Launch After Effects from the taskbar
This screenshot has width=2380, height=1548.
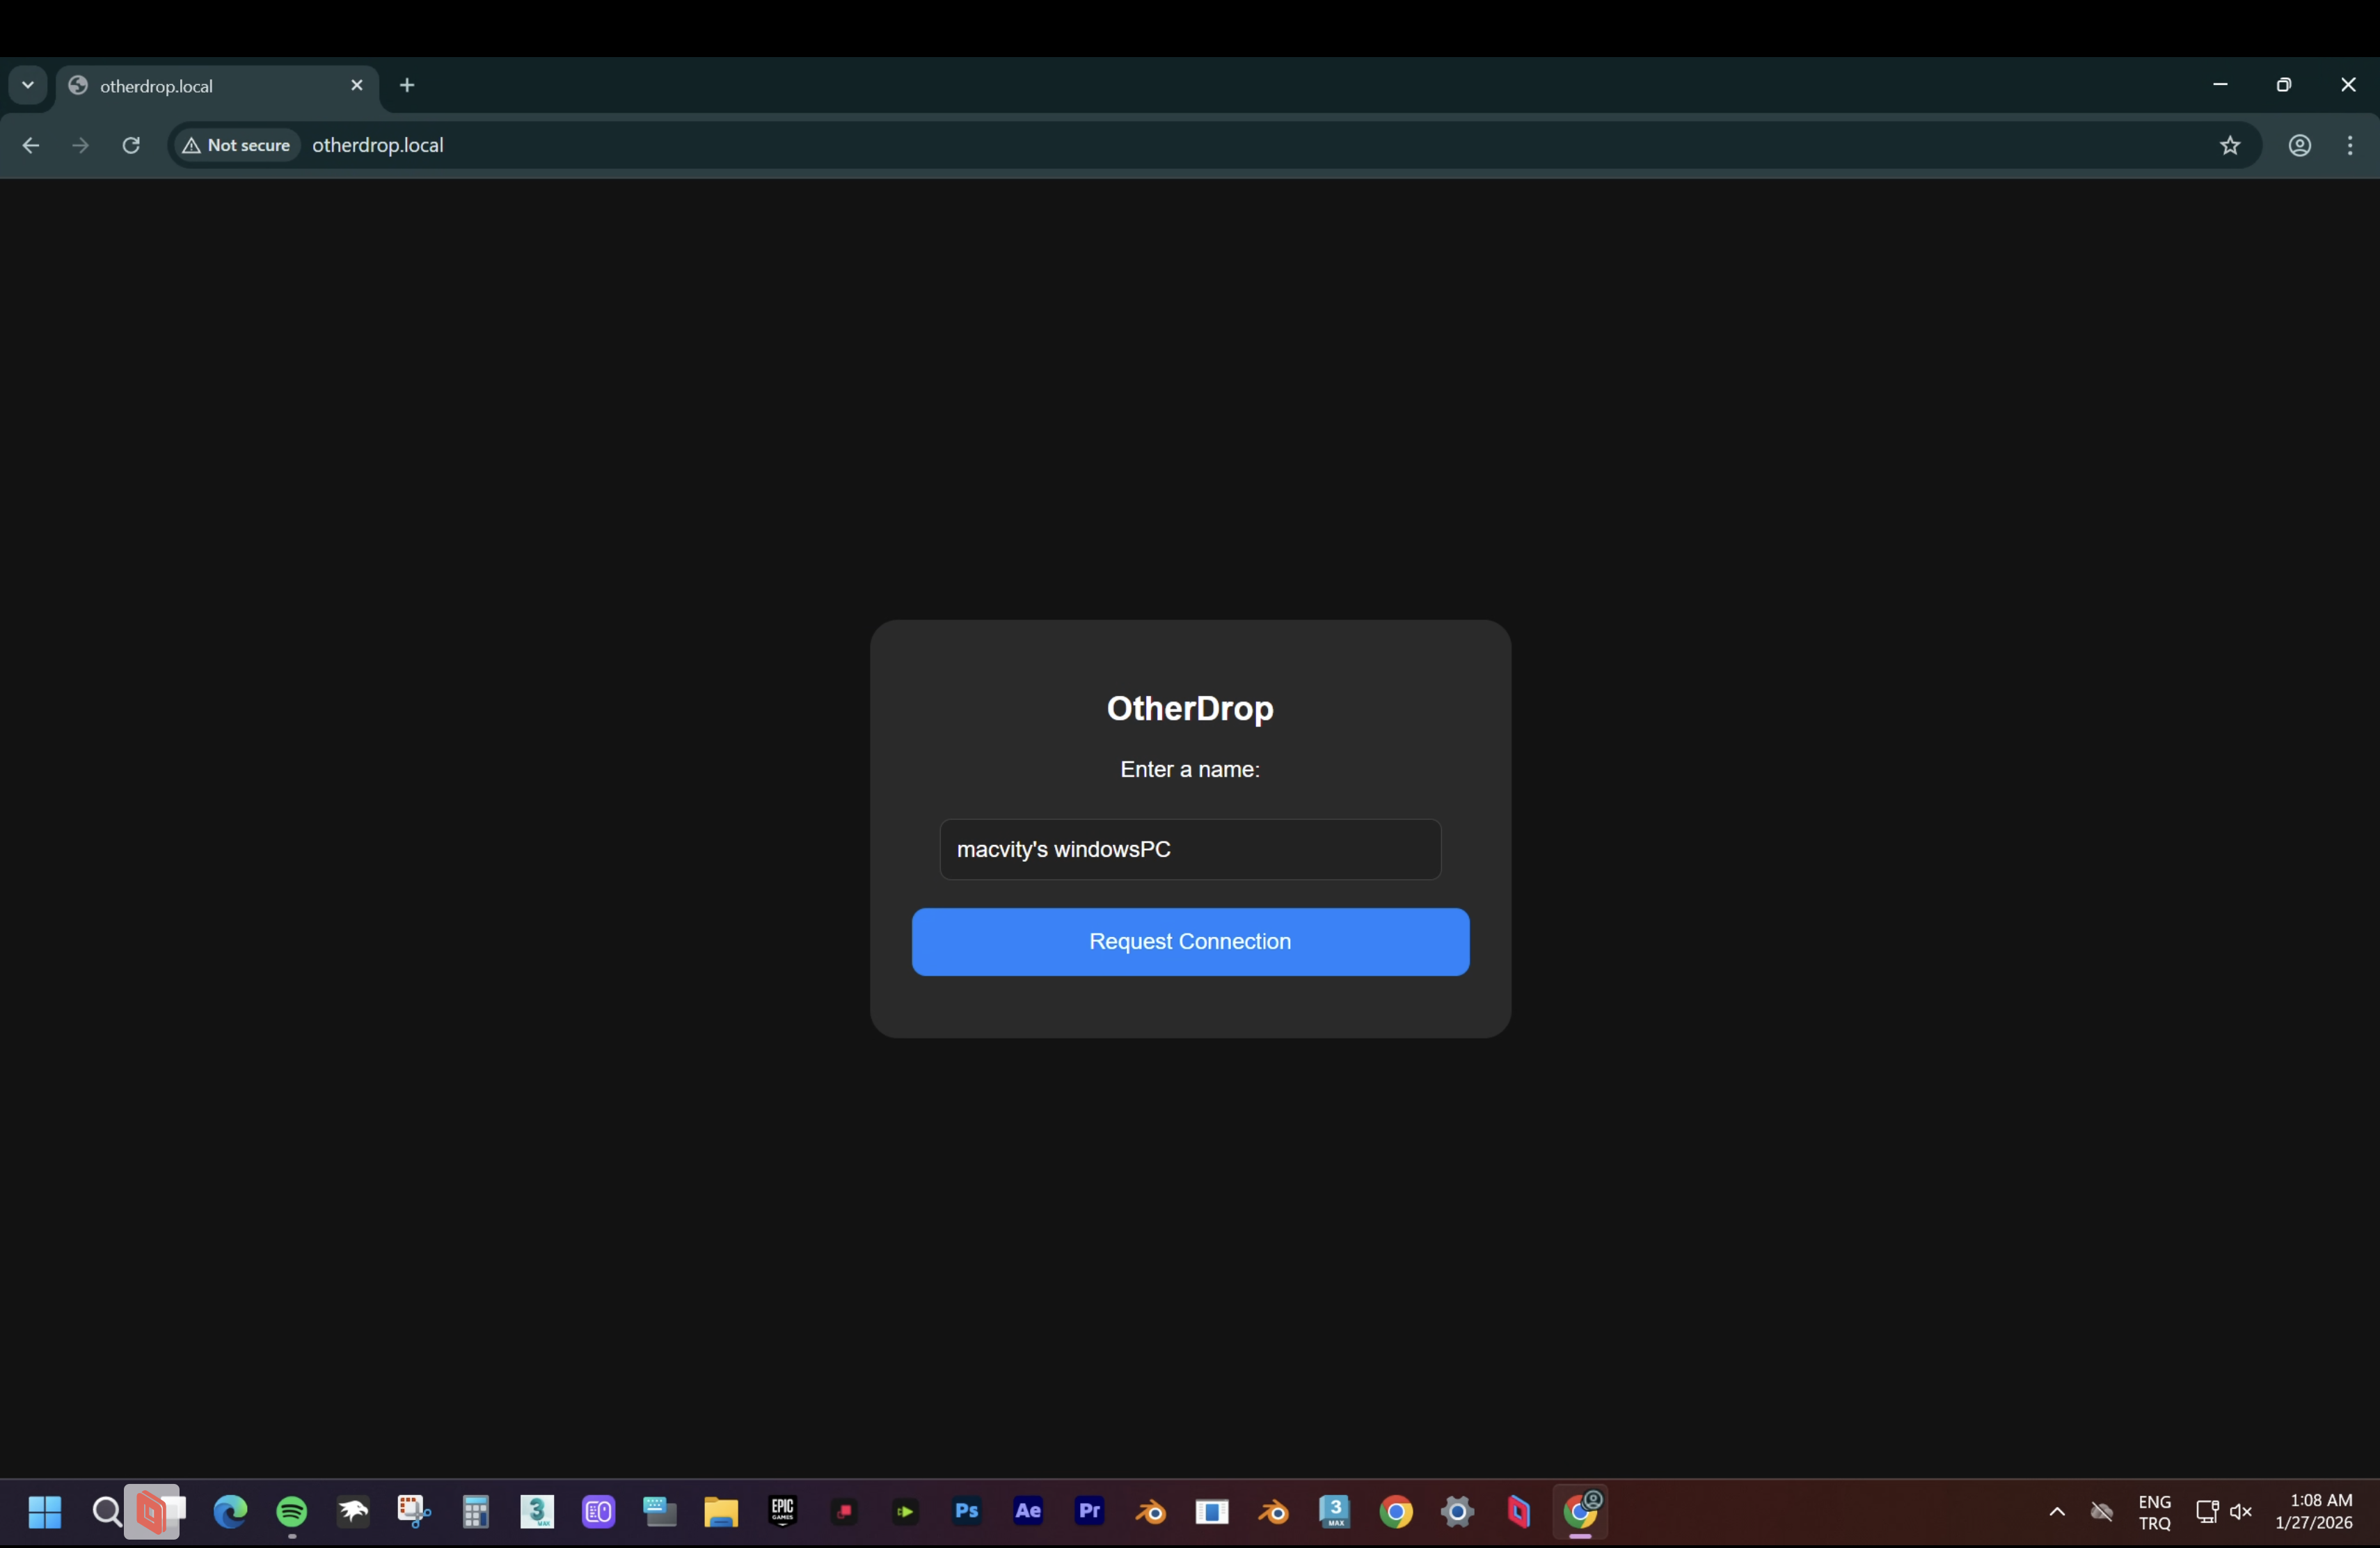tap(1028, 1512)
